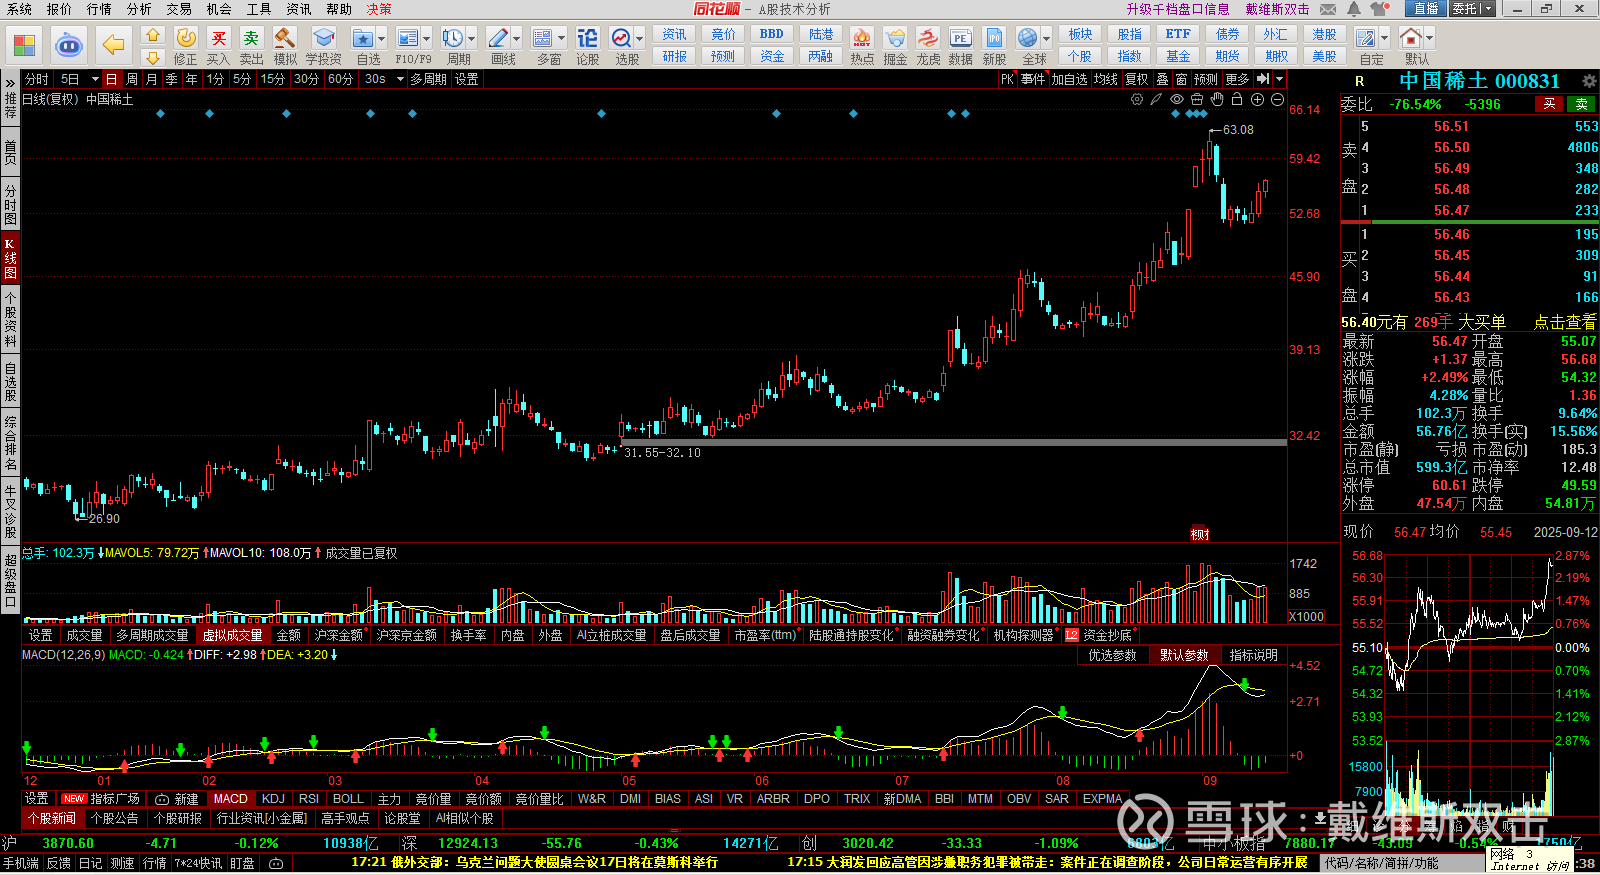Expand the 选股 dropdown arrow
The height and width of the screenshot is (875, 1600).
pos(640,38)
